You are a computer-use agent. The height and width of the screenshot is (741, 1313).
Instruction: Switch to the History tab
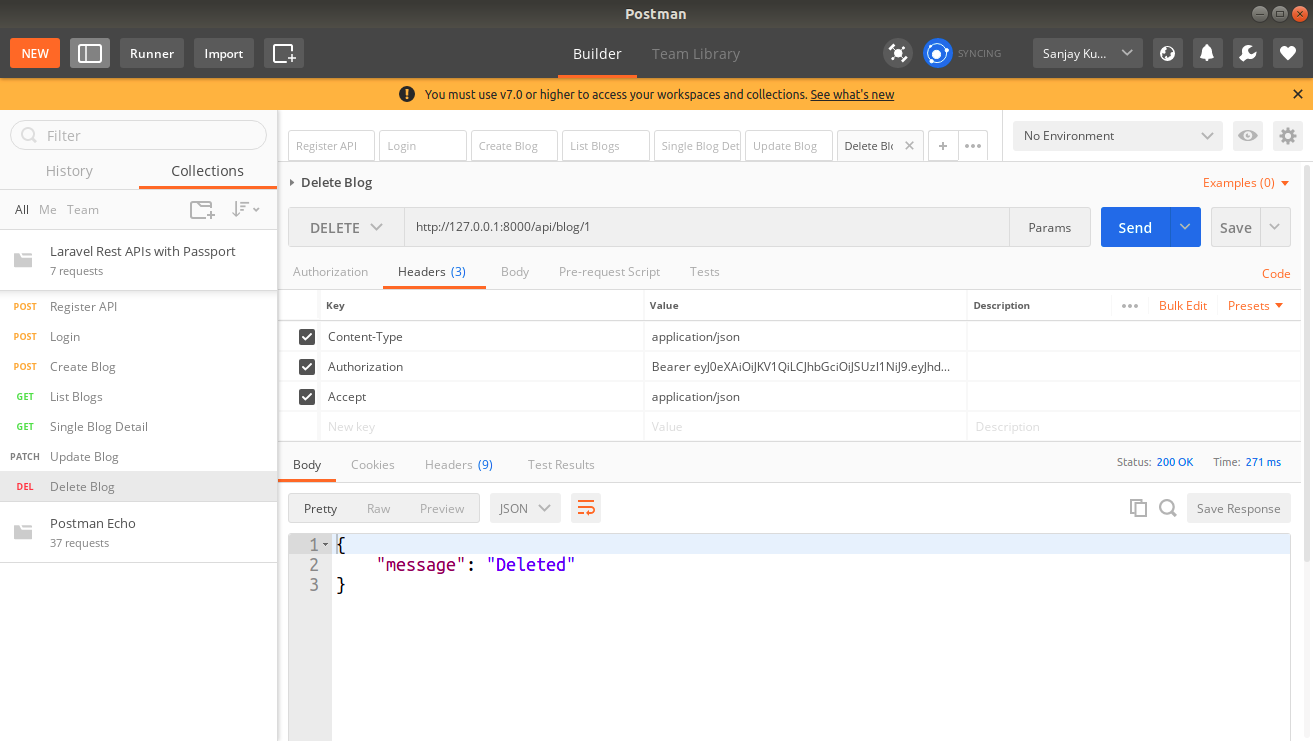click(x=69, y=171)
